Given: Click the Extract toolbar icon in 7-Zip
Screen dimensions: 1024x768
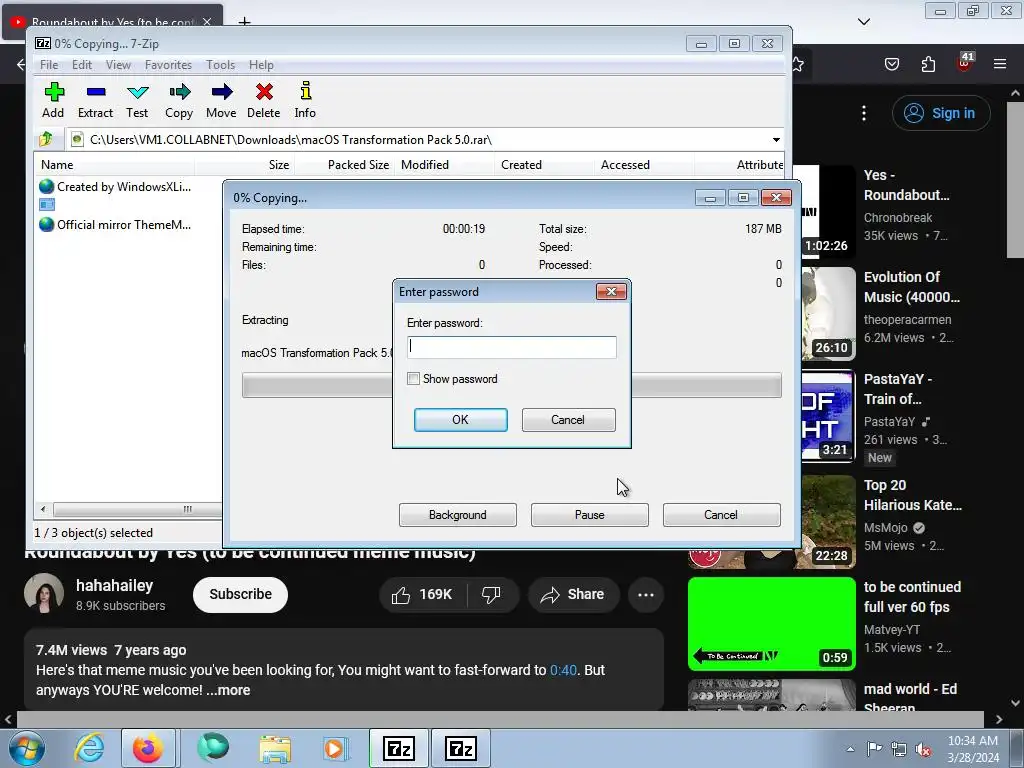Looking at the screenshot, I should (x=95, y=100).
